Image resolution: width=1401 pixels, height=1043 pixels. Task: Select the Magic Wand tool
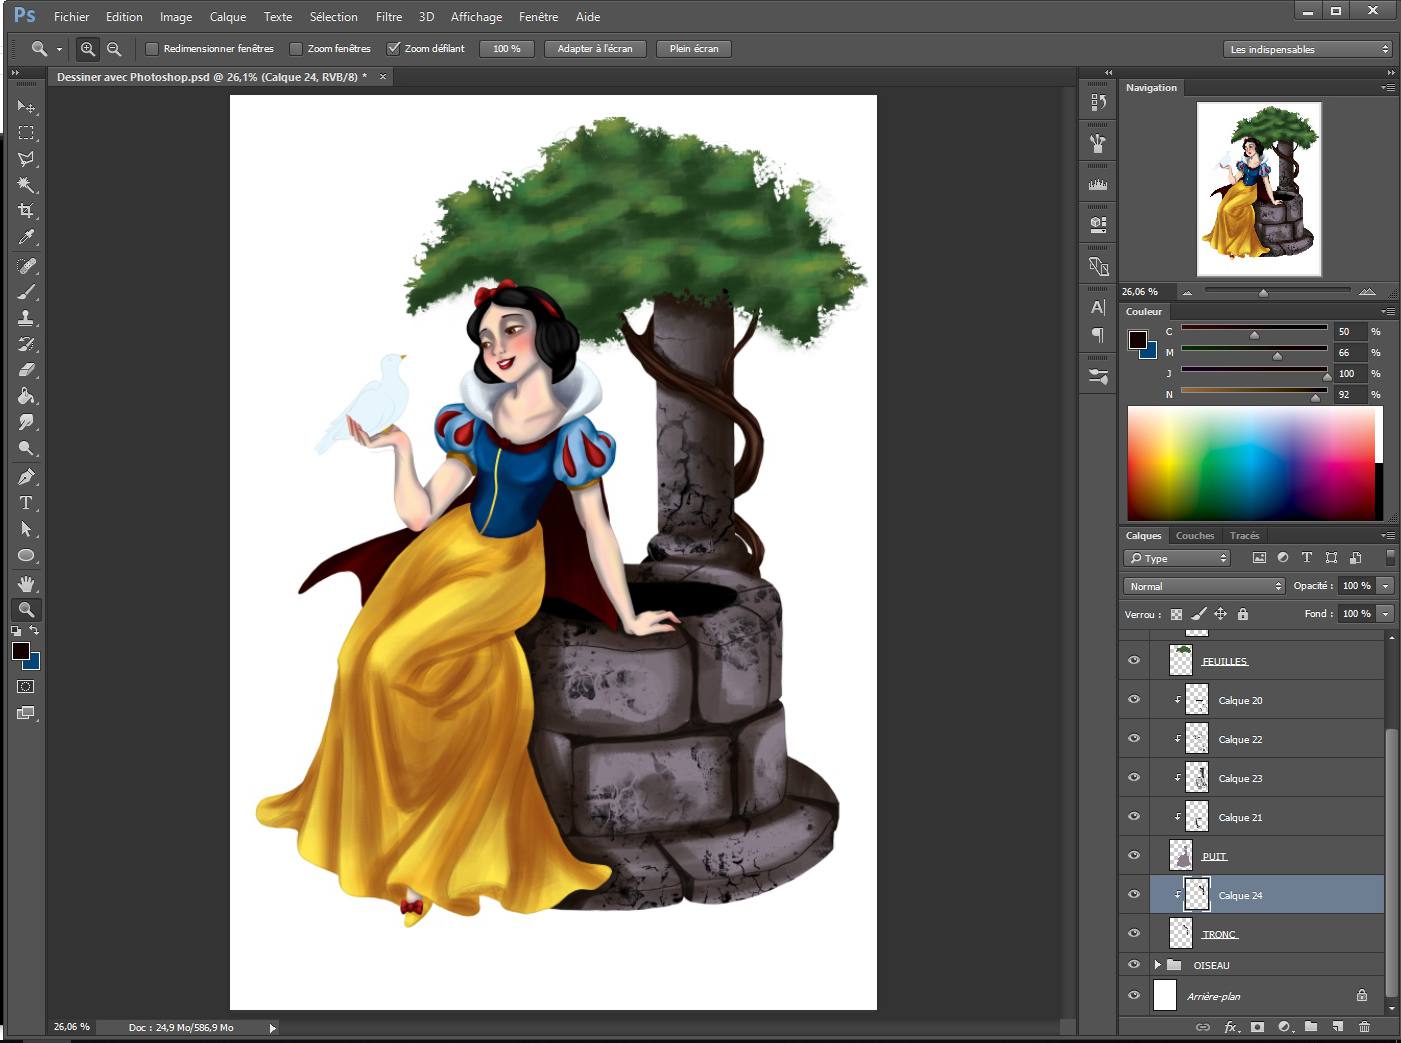tap(26, 185)
